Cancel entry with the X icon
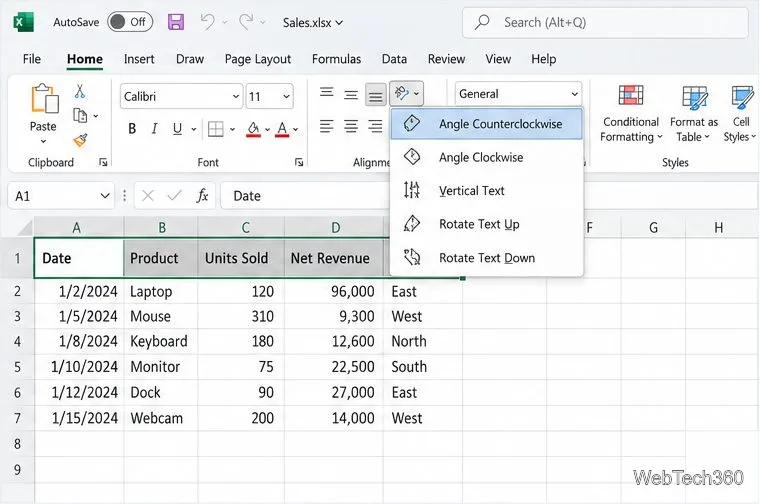This screenshot has height=504, width=760. click(x=148, y=196)
